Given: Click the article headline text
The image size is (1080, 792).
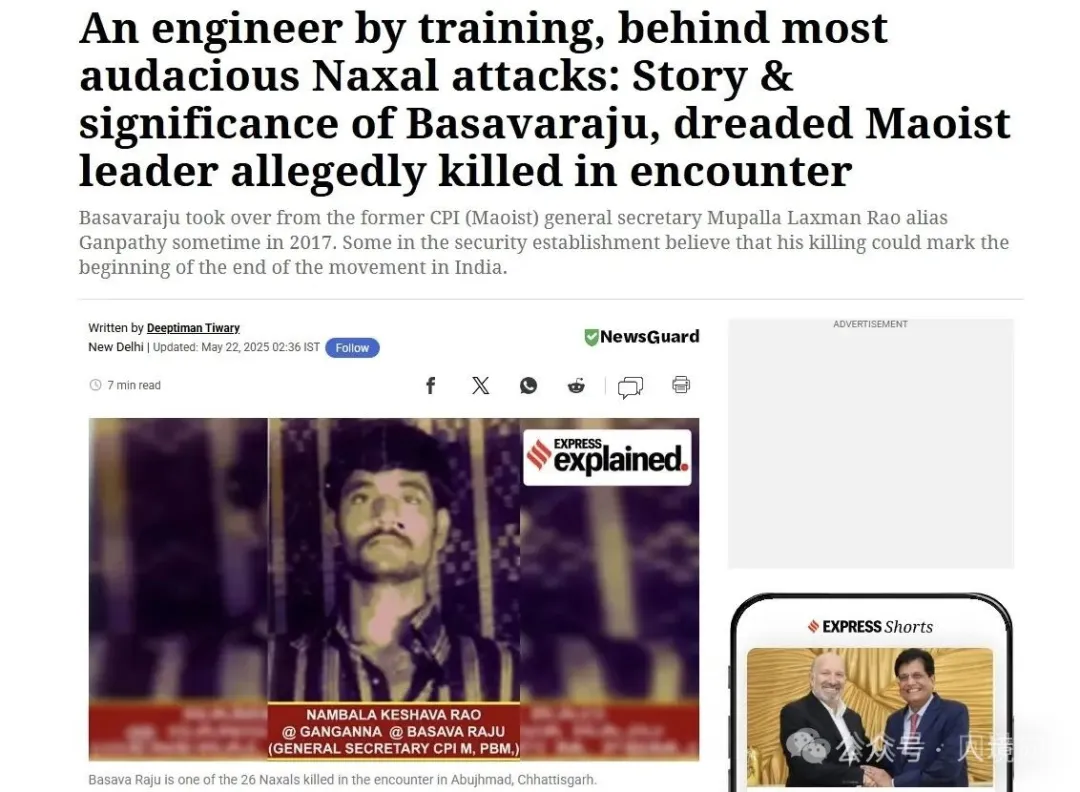Looking at the screenshot, I should point(544,100).
